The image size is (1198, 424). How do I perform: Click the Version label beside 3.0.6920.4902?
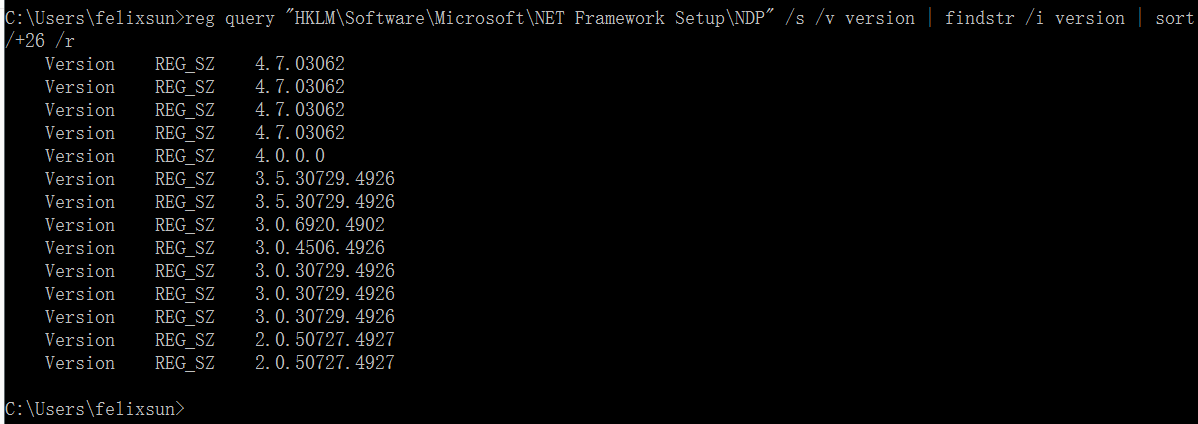coord(79,225)
